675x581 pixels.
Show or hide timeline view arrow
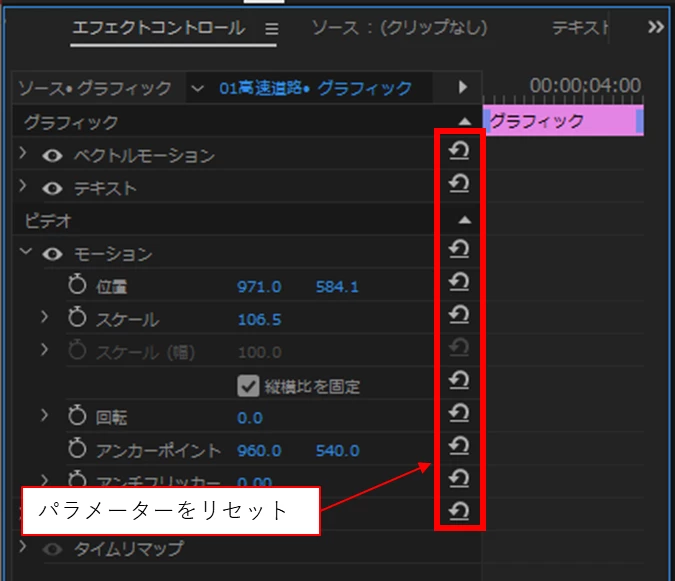[463, 87]
